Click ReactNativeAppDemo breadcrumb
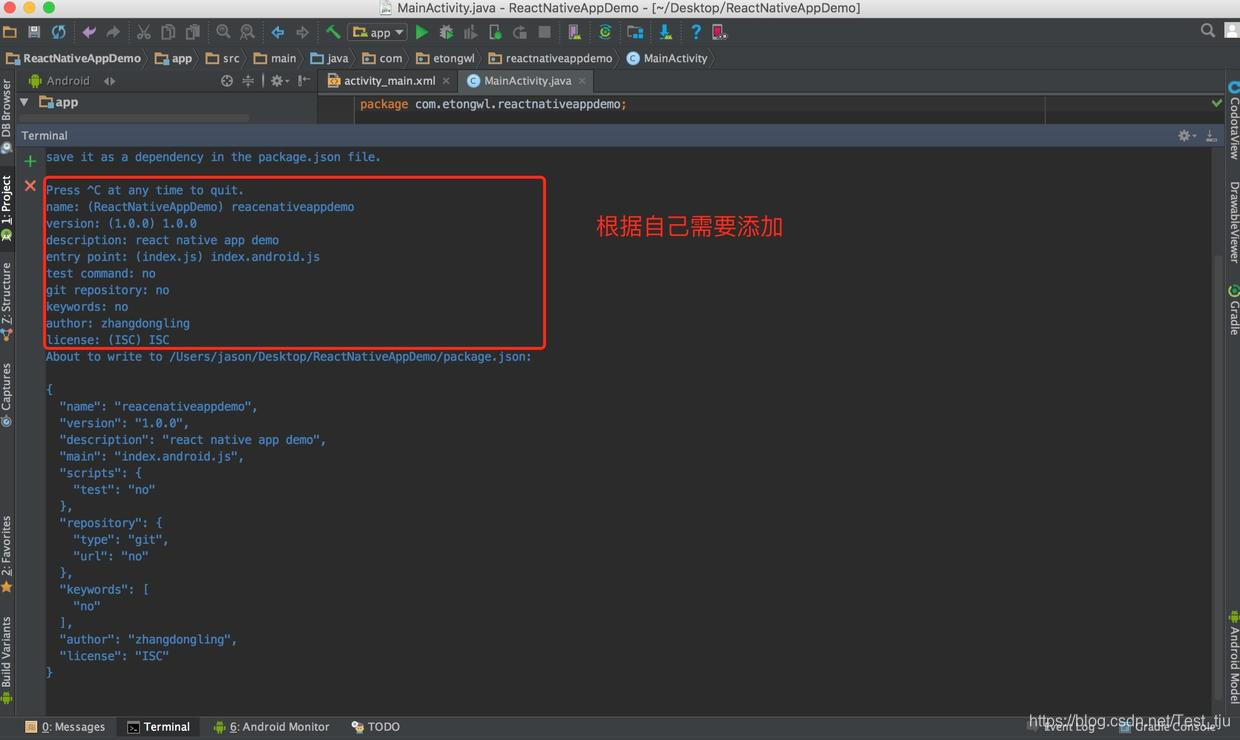Screen dimensions: 1240x740 coord(74,58)
